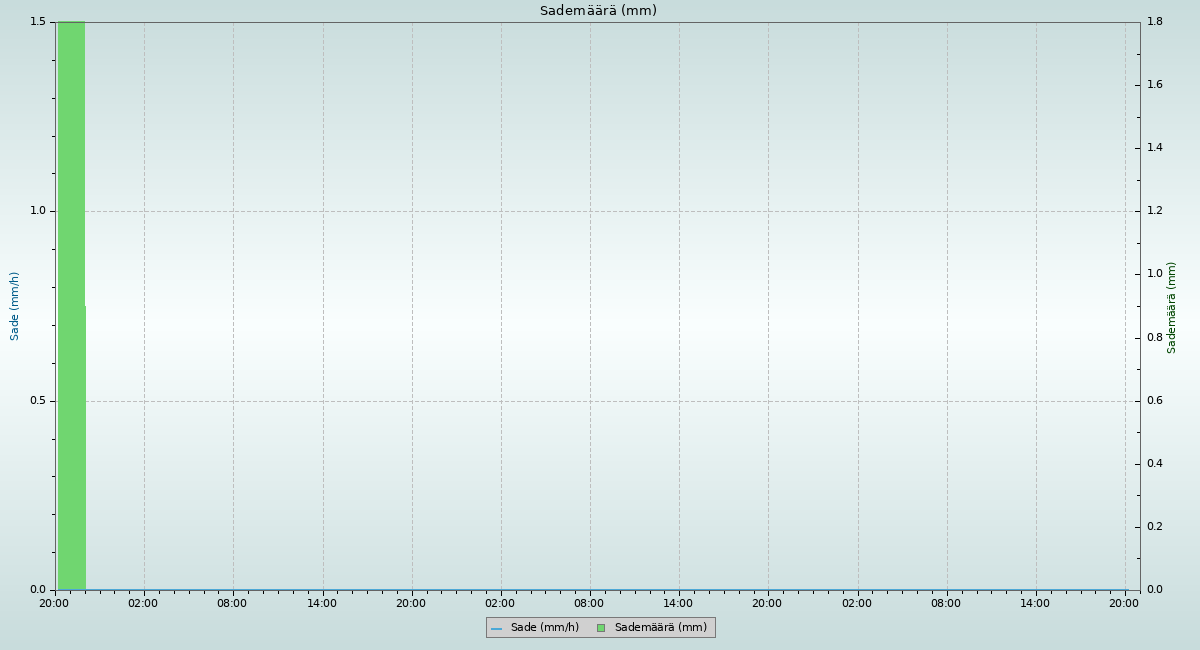Click the 0.5 tick on the left axis
The image size is (1200, 650).
click(40, 401)
